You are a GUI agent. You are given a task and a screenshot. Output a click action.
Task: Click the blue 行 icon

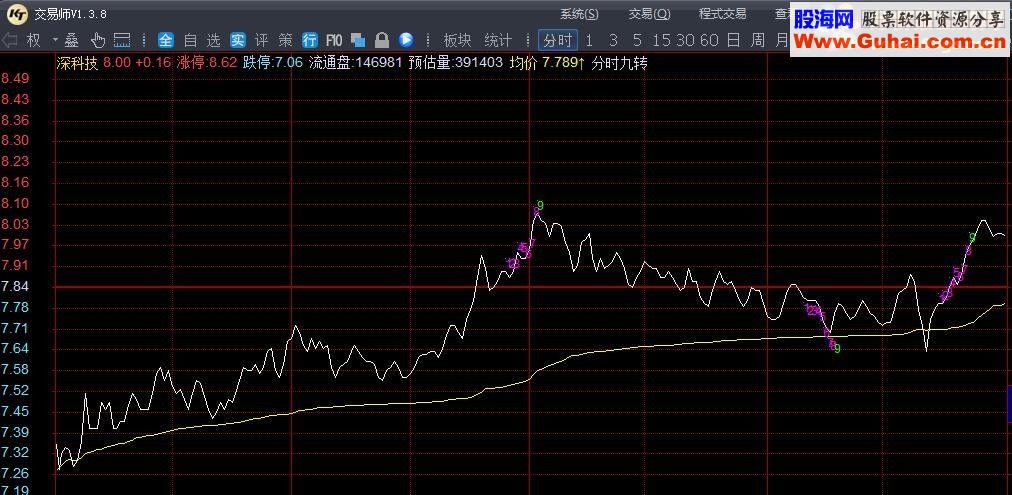tap(310, 41)
